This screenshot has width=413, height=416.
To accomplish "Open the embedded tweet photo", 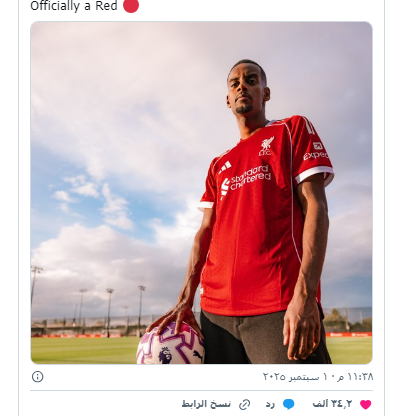I will click(x=201, y=193).
